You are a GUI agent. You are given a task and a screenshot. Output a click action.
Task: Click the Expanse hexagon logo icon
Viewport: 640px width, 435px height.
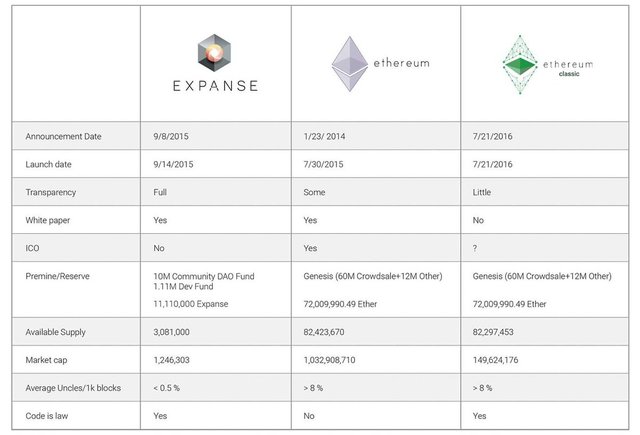214,53
